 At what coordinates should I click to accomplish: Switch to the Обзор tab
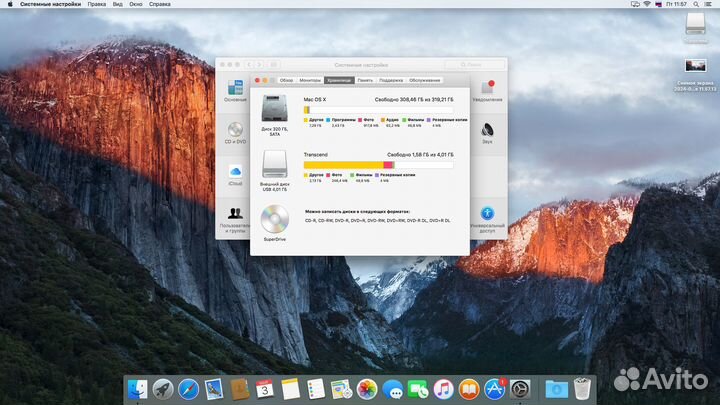286,80
